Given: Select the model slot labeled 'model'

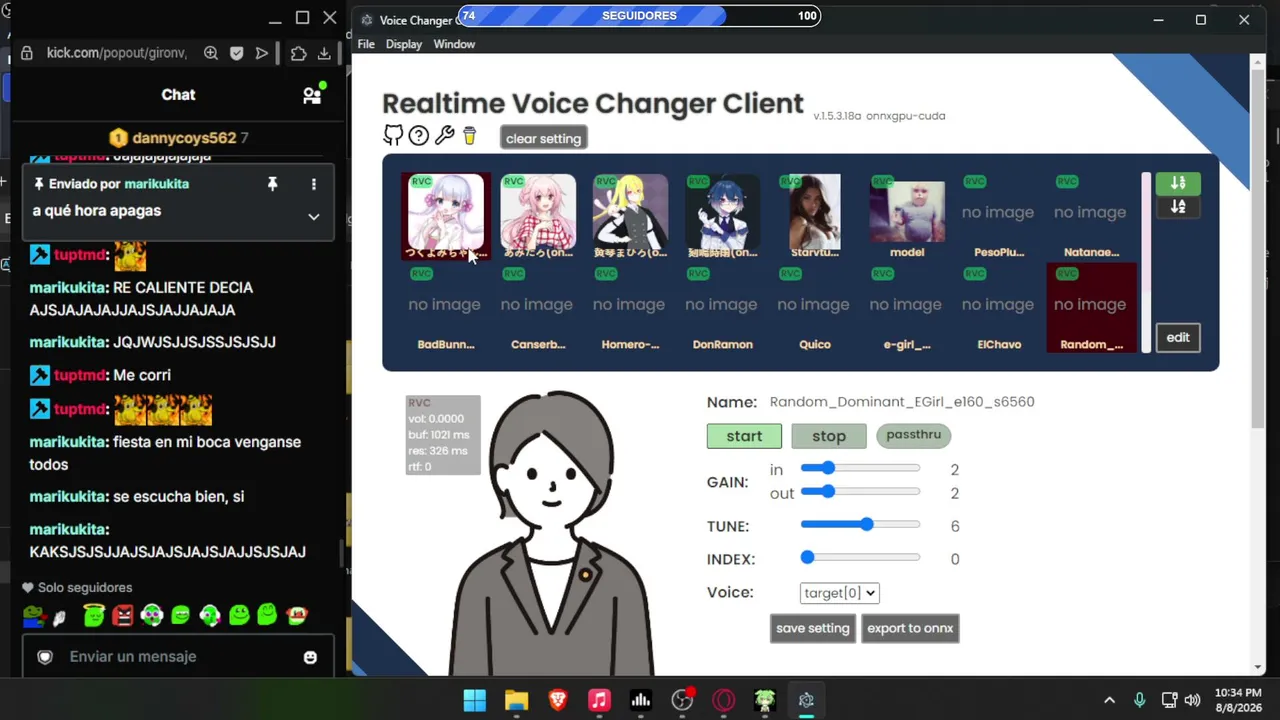Looking at the screenshot, I should [x=907, y=216].
